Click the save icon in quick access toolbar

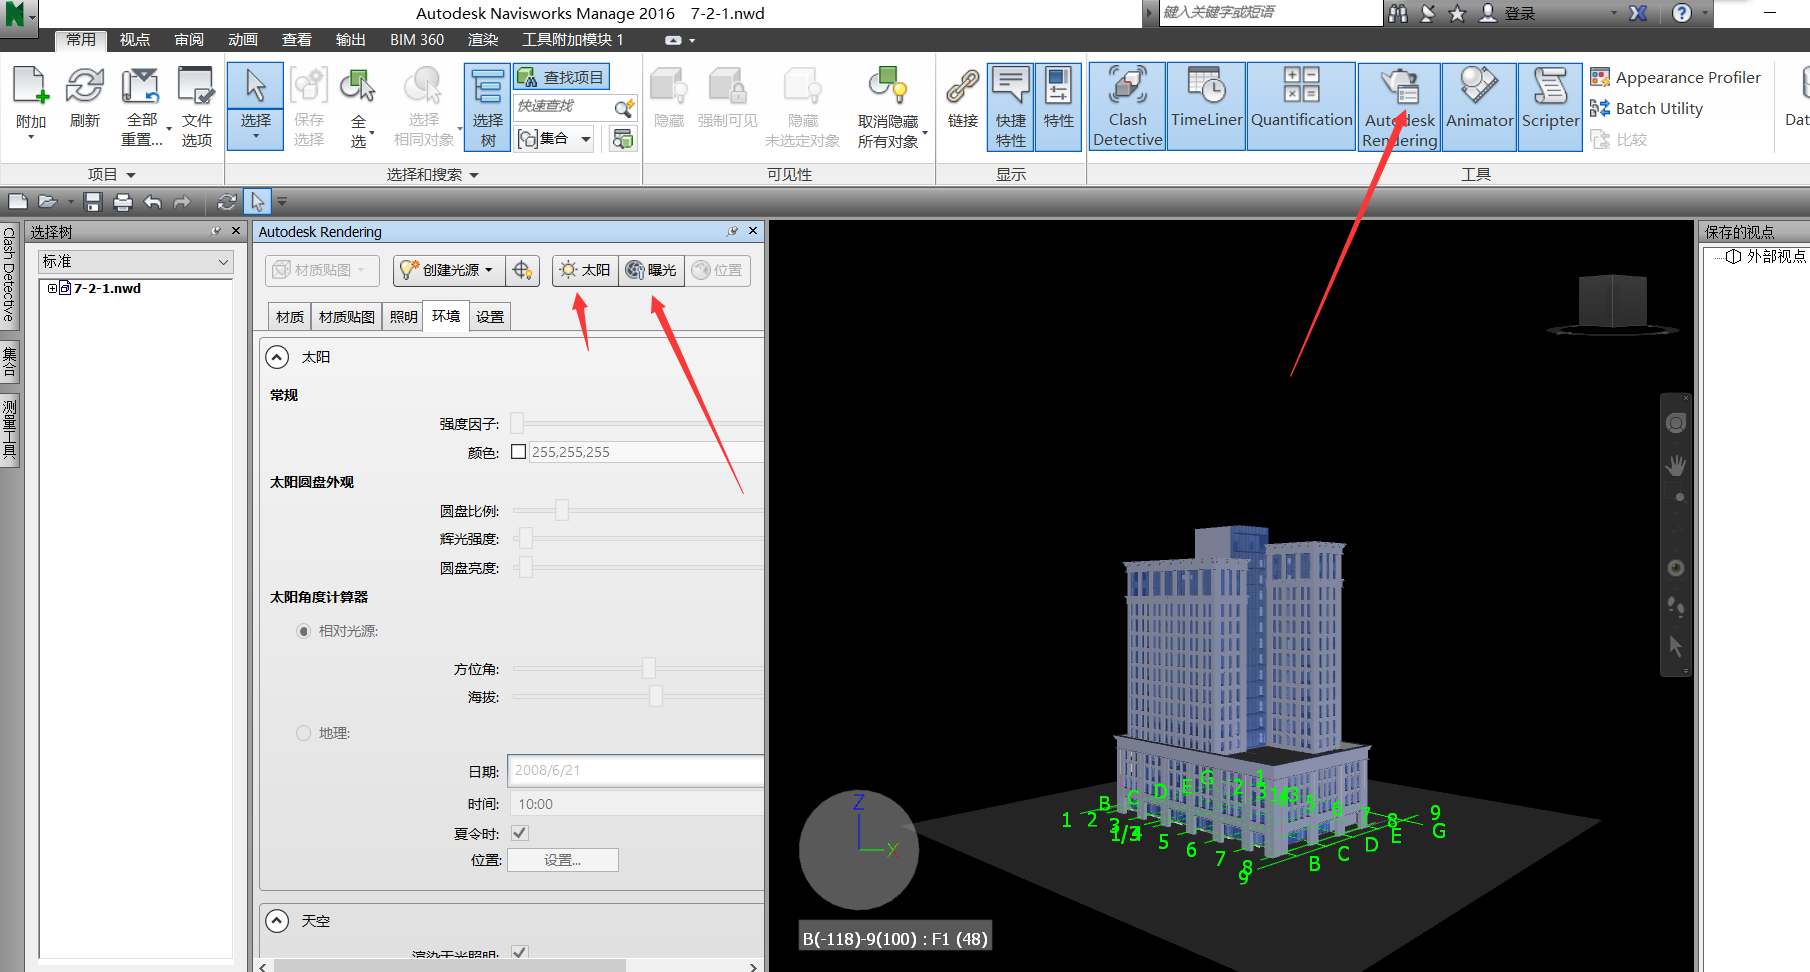point(93,202)
